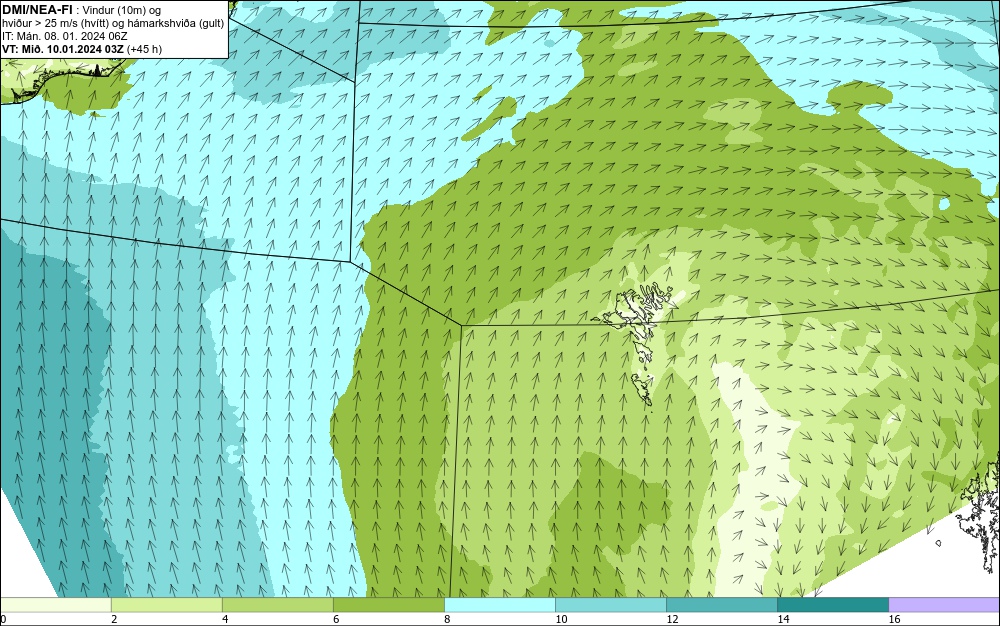Click the purple swatch above 16 m/s
This screenshot has width=1000, height=626.
tap(944, 604)
